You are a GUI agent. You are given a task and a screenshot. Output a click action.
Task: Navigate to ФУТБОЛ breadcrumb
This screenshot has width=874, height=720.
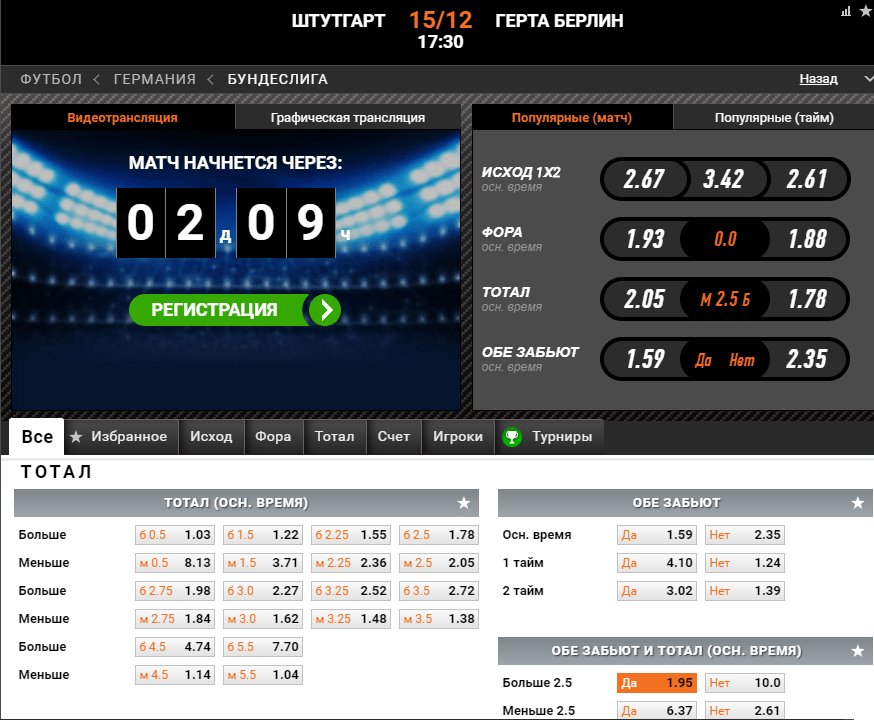[51, 79]
